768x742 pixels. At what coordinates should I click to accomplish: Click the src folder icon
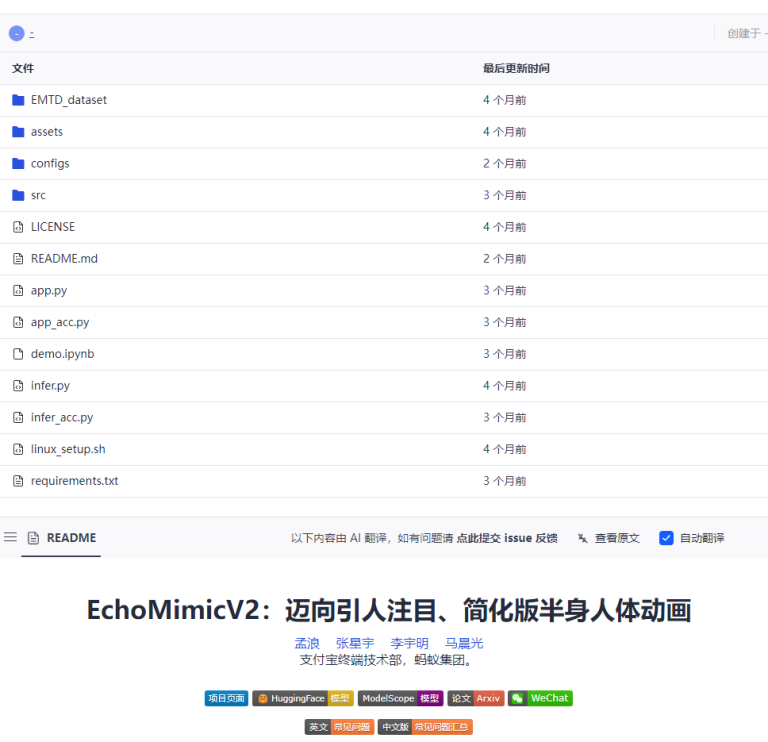(18, 195)
